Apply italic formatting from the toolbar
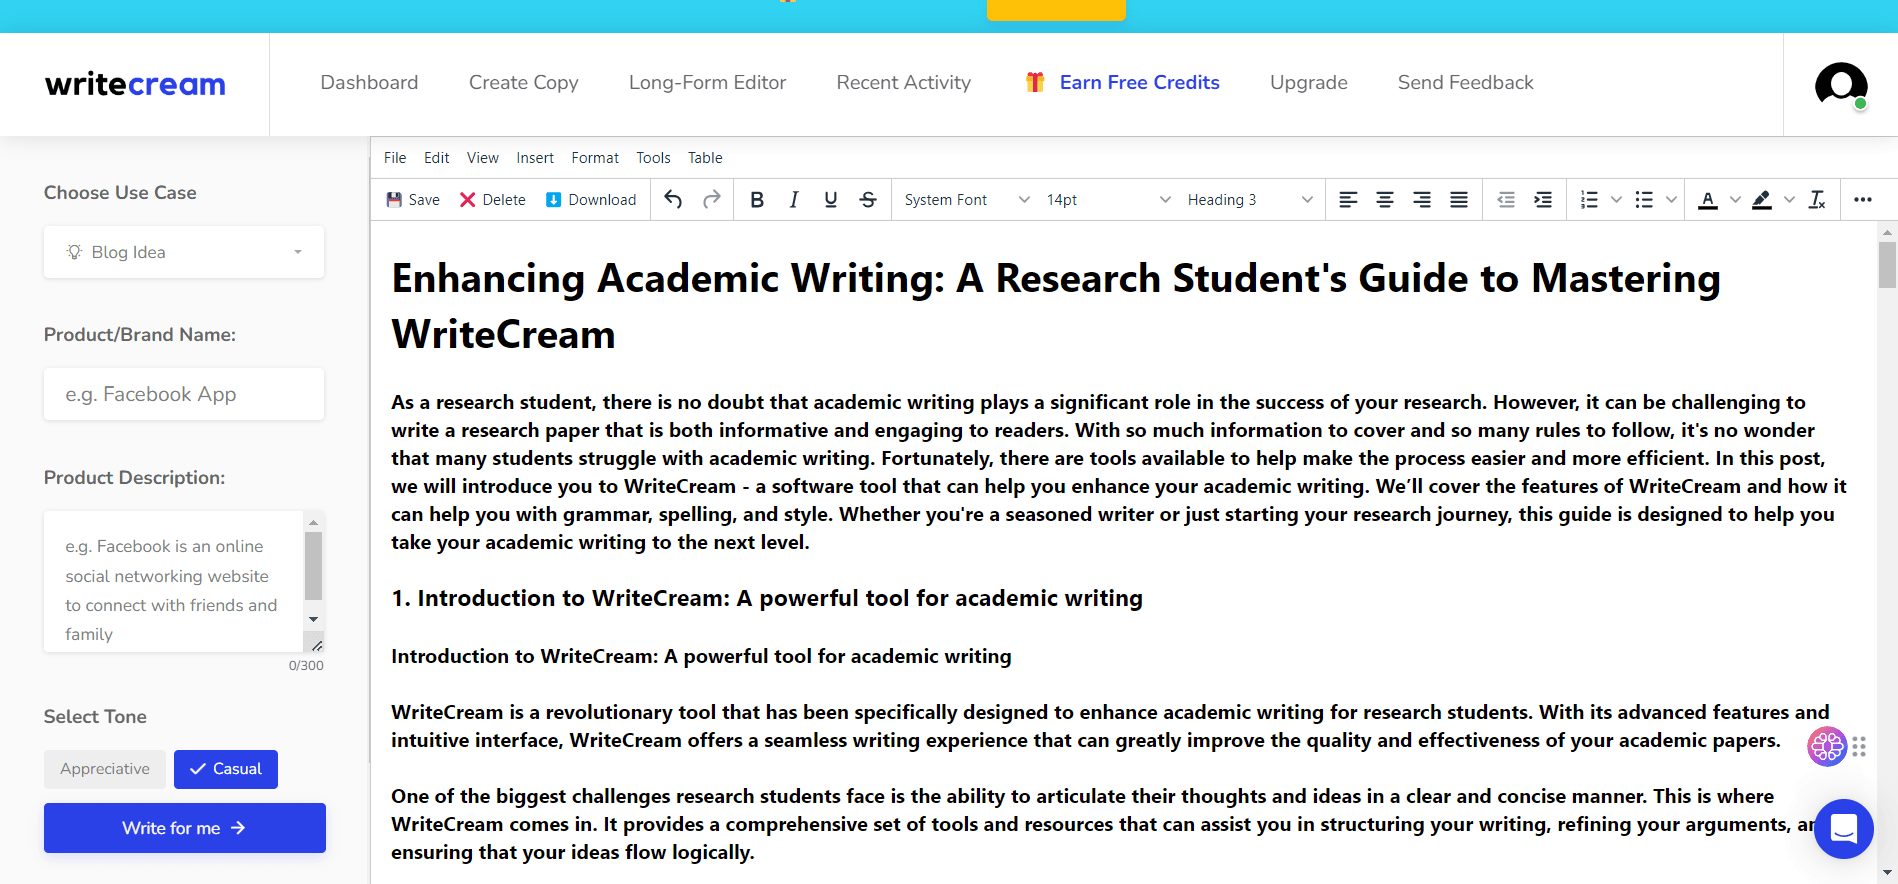1898x884 pixels. tap(794, 200)
